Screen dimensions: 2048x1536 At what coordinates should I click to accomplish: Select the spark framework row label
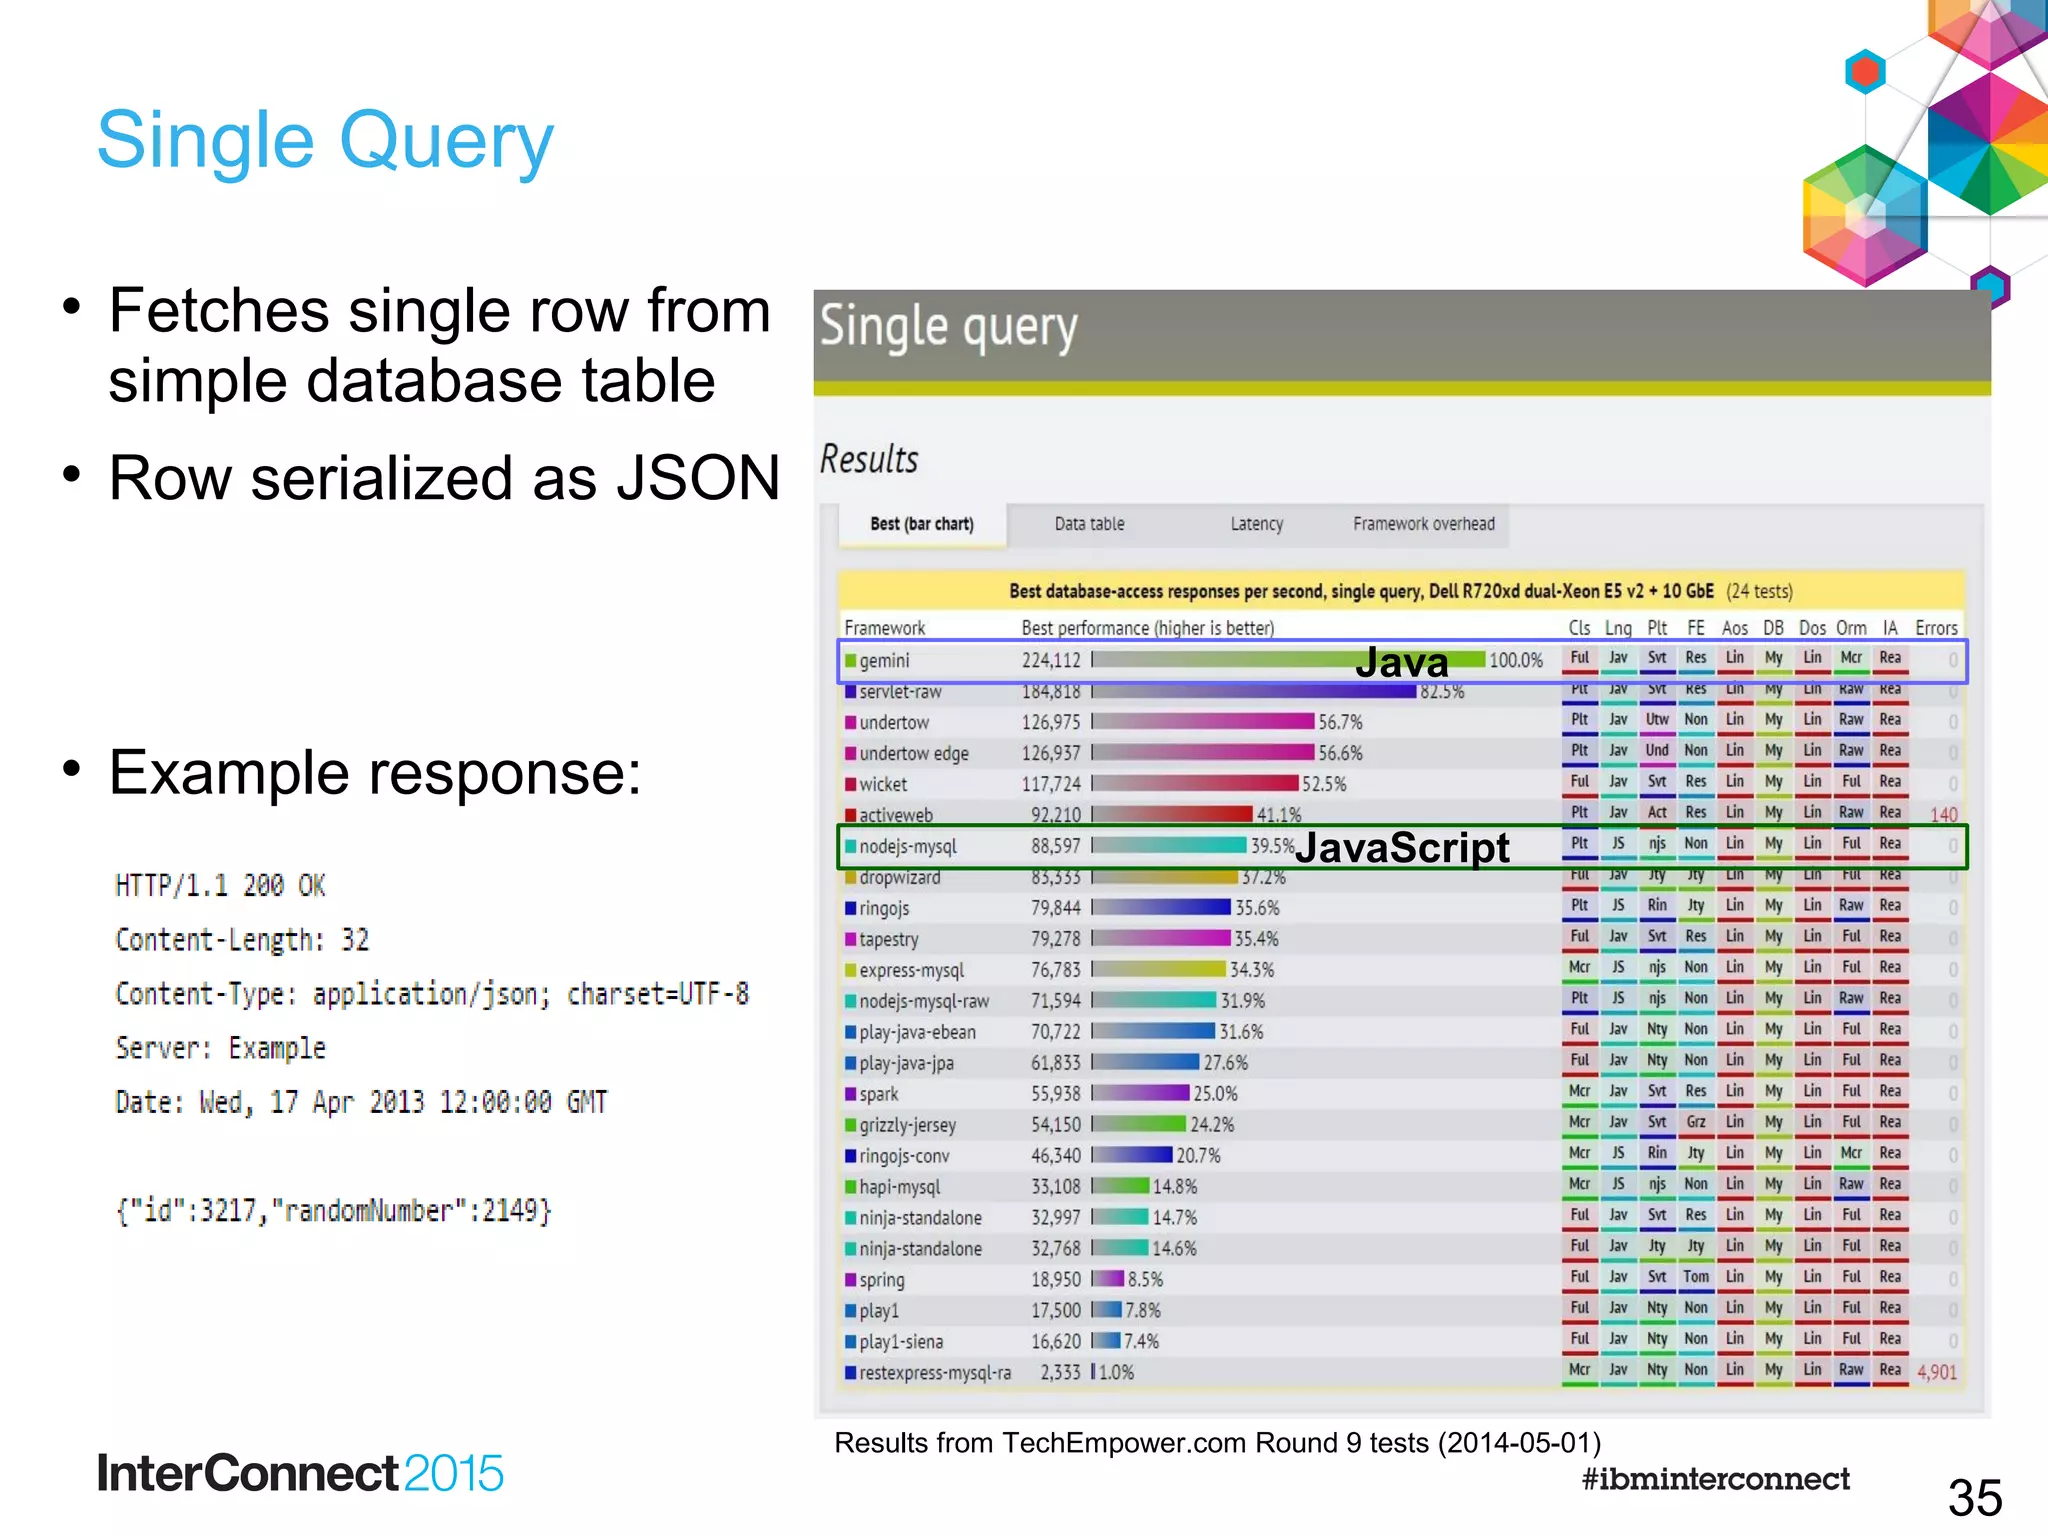[x=879, y=1095]
